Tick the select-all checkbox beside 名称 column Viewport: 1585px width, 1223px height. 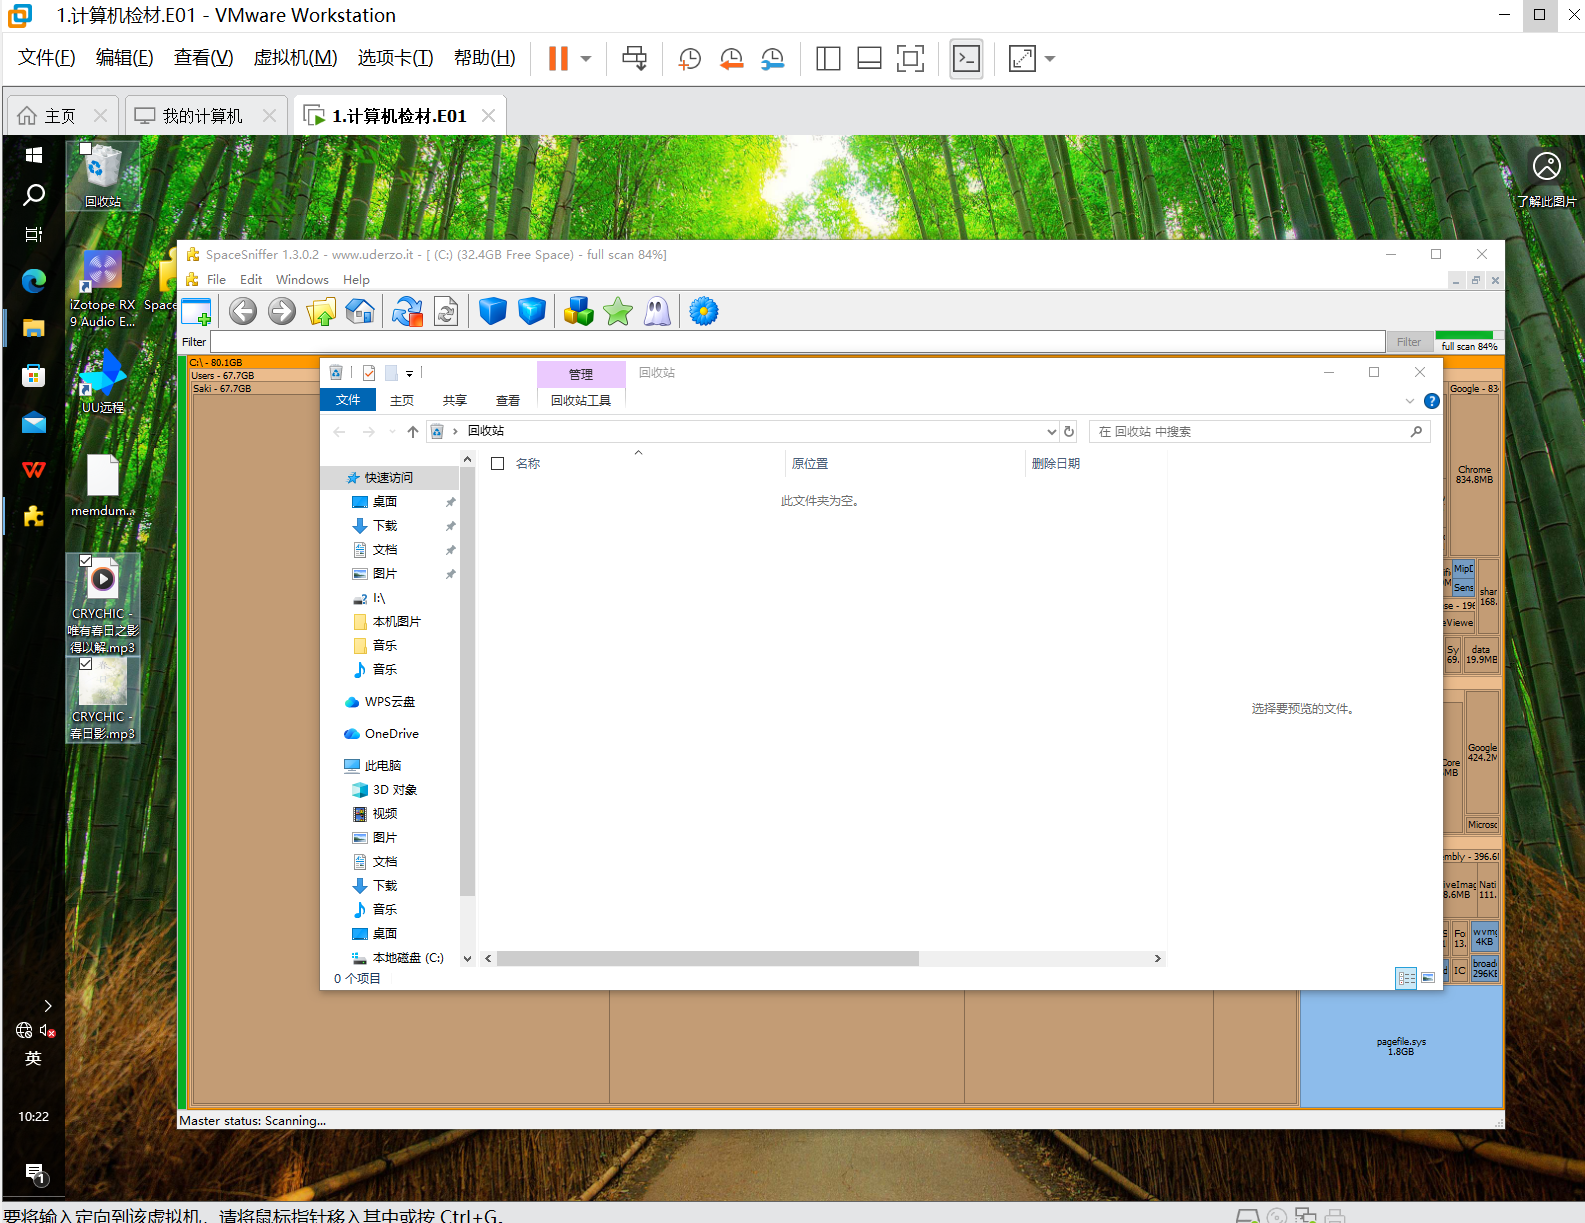coord(497,464)
